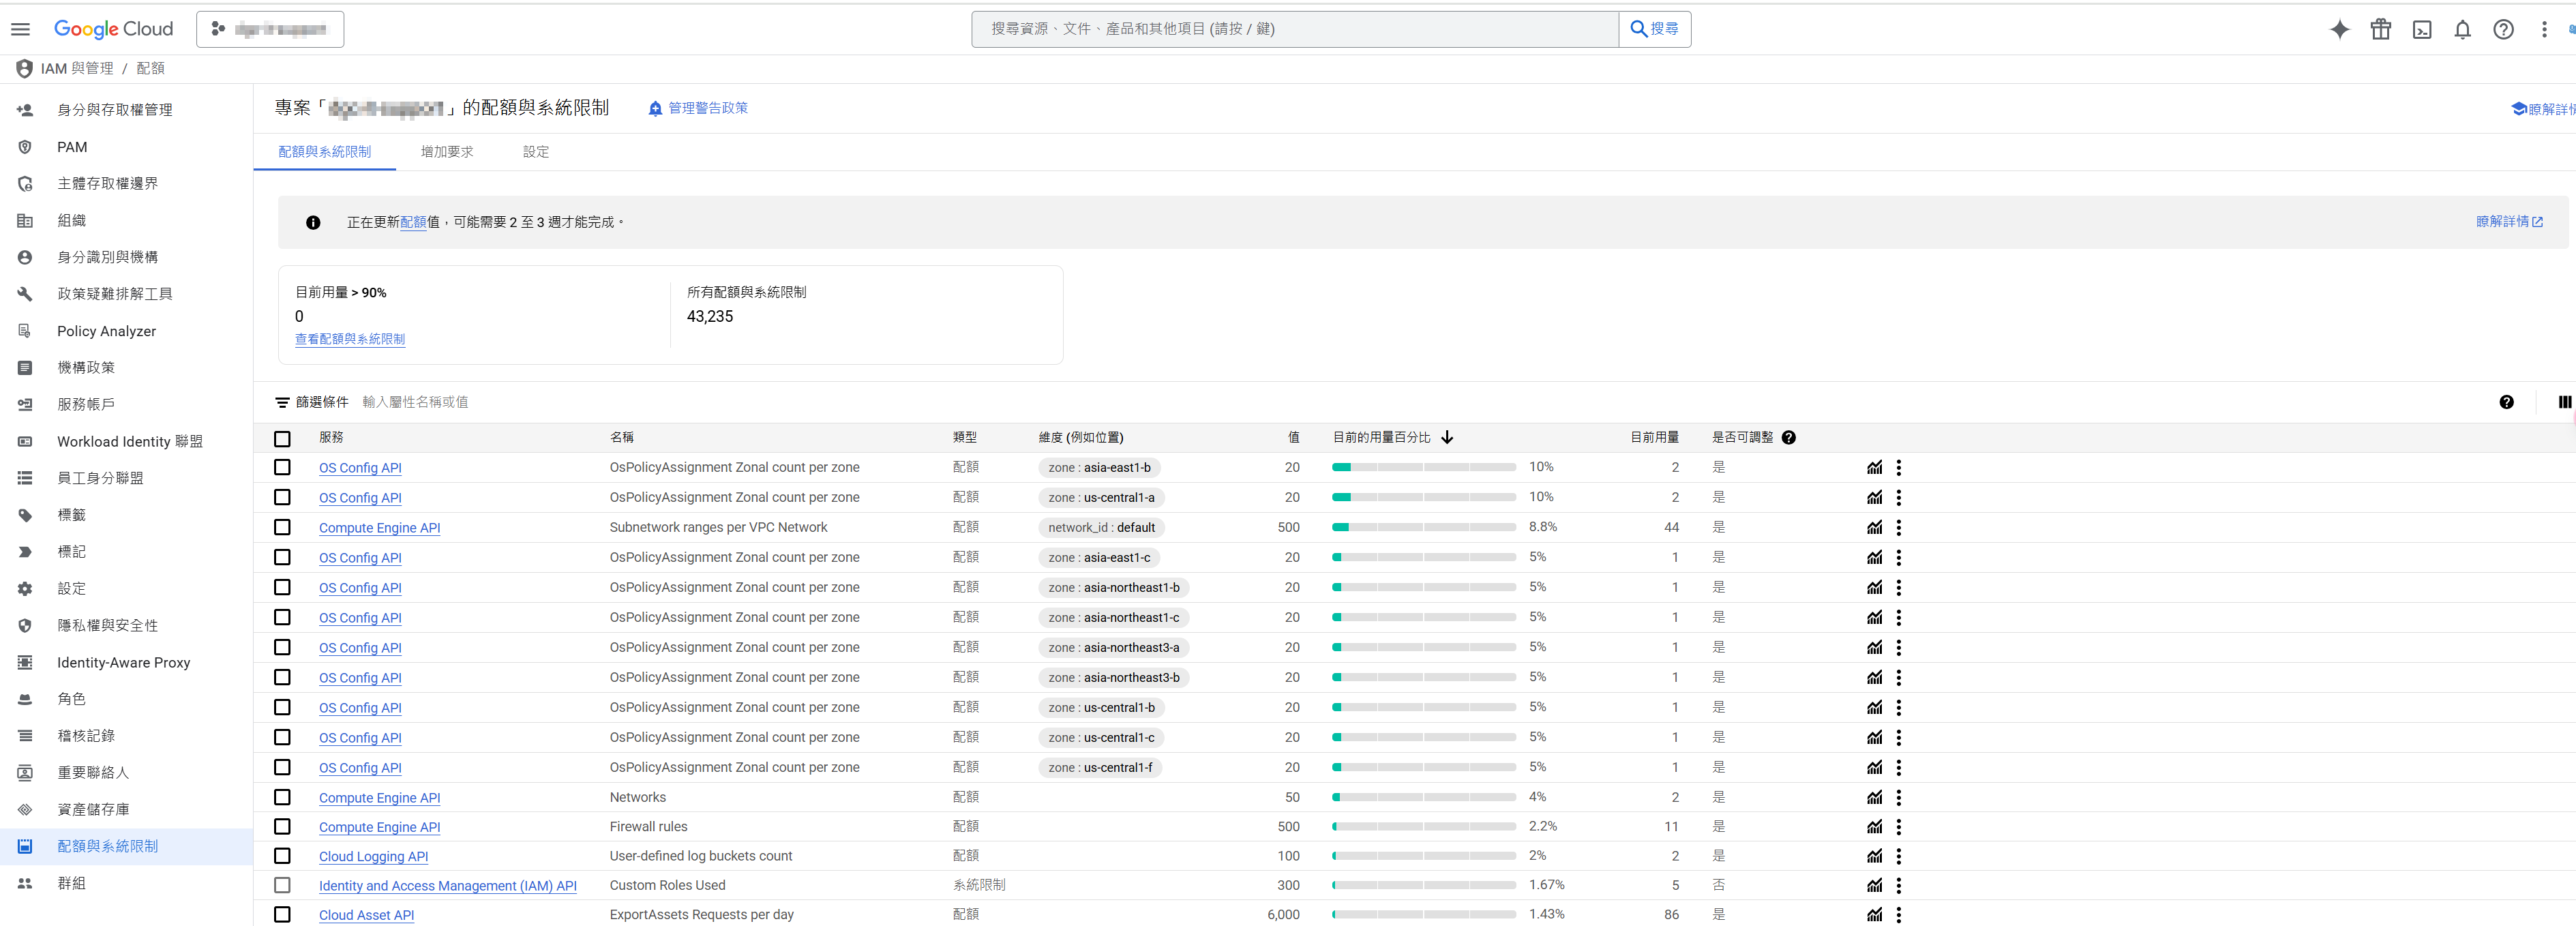Show usage chart for Networks row

click(x=1874, y=797)
